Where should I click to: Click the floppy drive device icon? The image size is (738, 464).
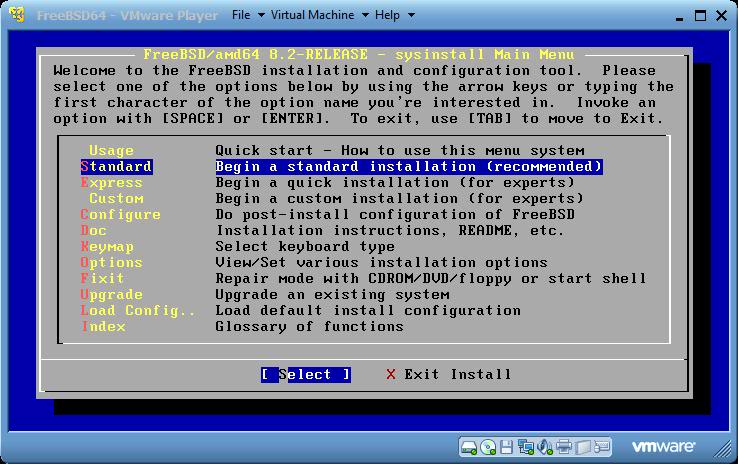[x=506, y=447]
